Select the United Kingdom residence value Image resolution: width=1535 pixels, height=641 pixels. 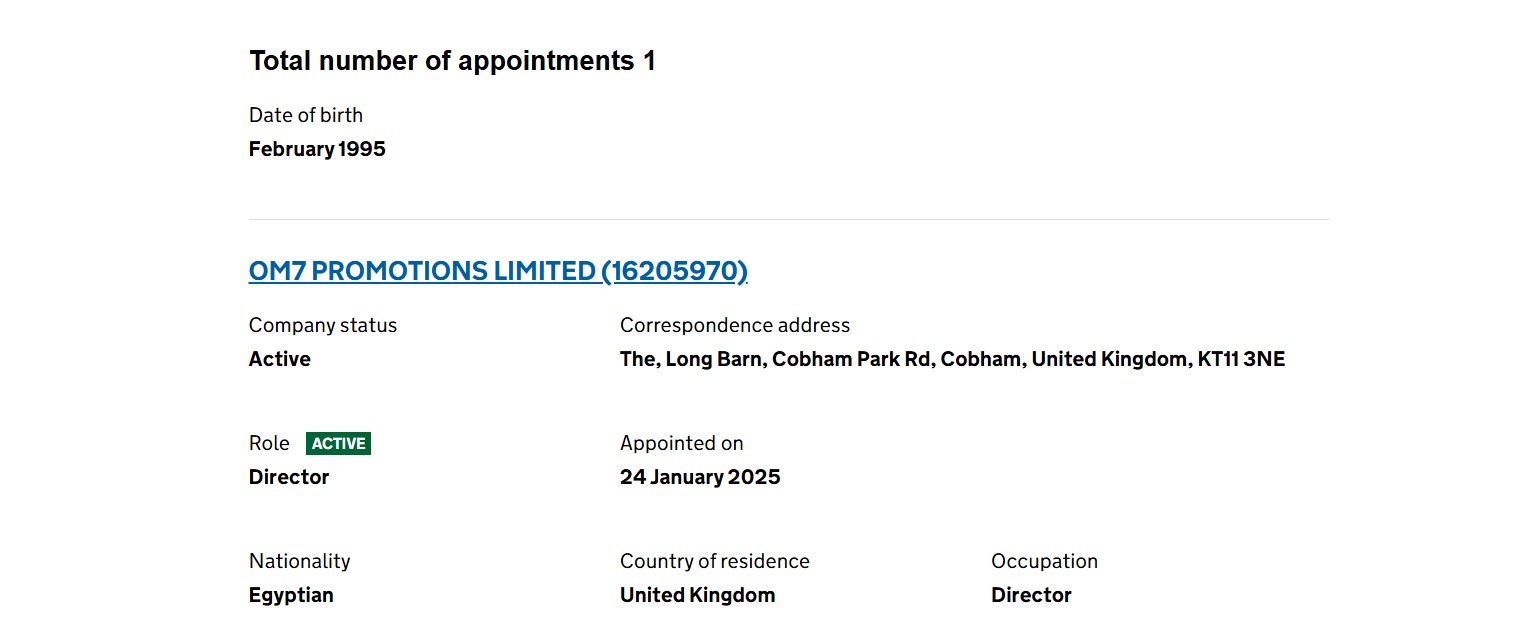pyautogui.click(x=698, y=595)
